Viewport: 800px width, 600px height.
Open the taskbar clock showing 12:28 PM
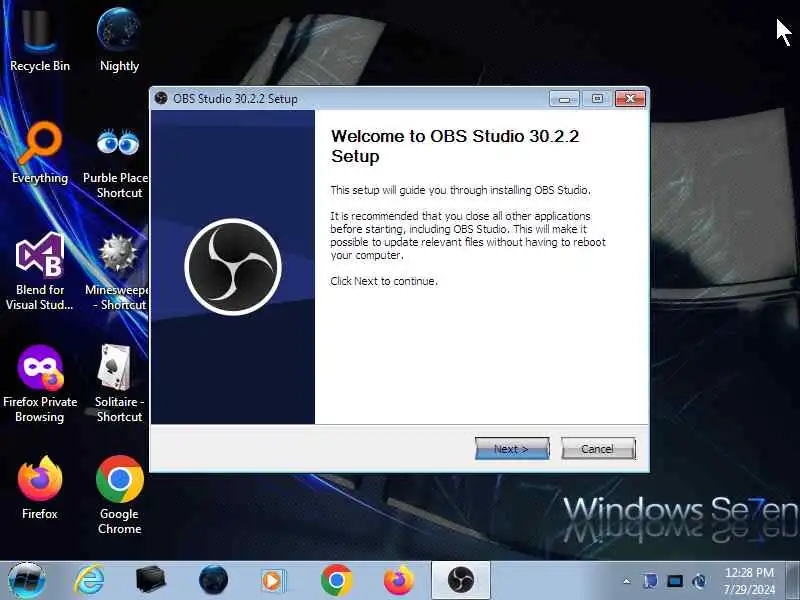tap(749, 581)
